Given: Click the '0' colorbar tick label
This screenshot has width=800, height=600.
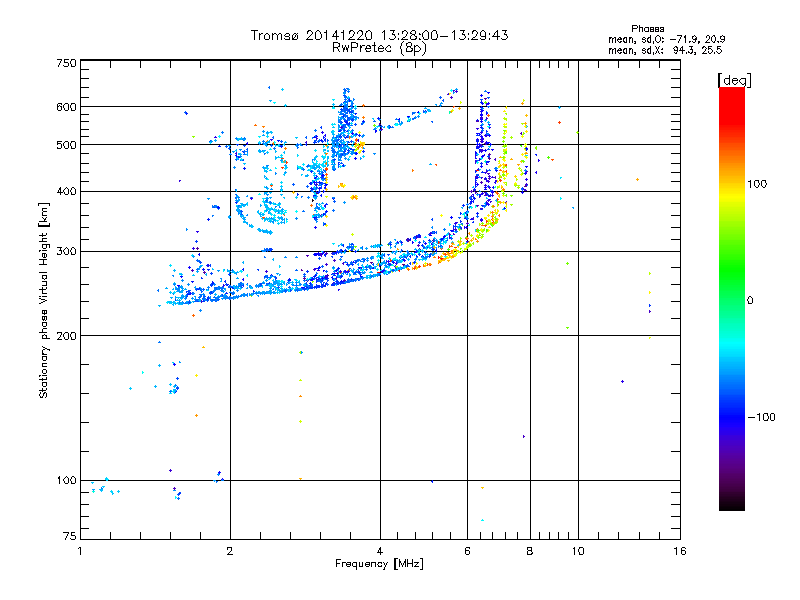Looking at the screenshot, I should (x=750, y=301).
